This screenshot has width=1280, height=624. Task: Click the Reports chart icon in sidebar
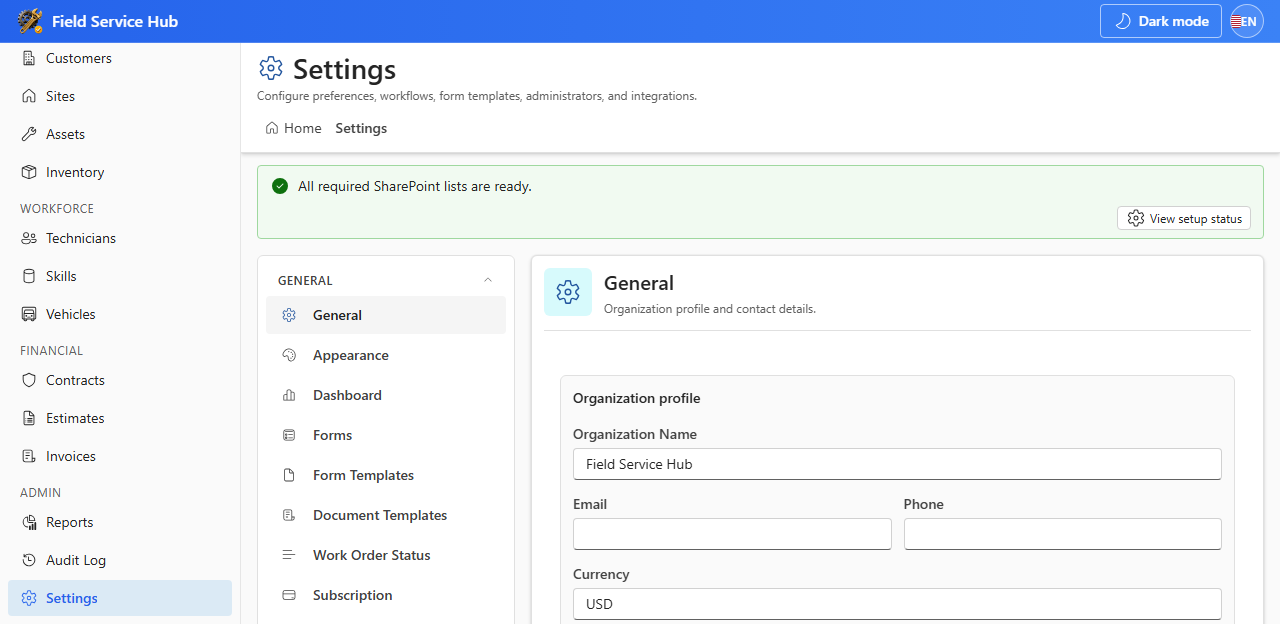[x=29, y=522]
